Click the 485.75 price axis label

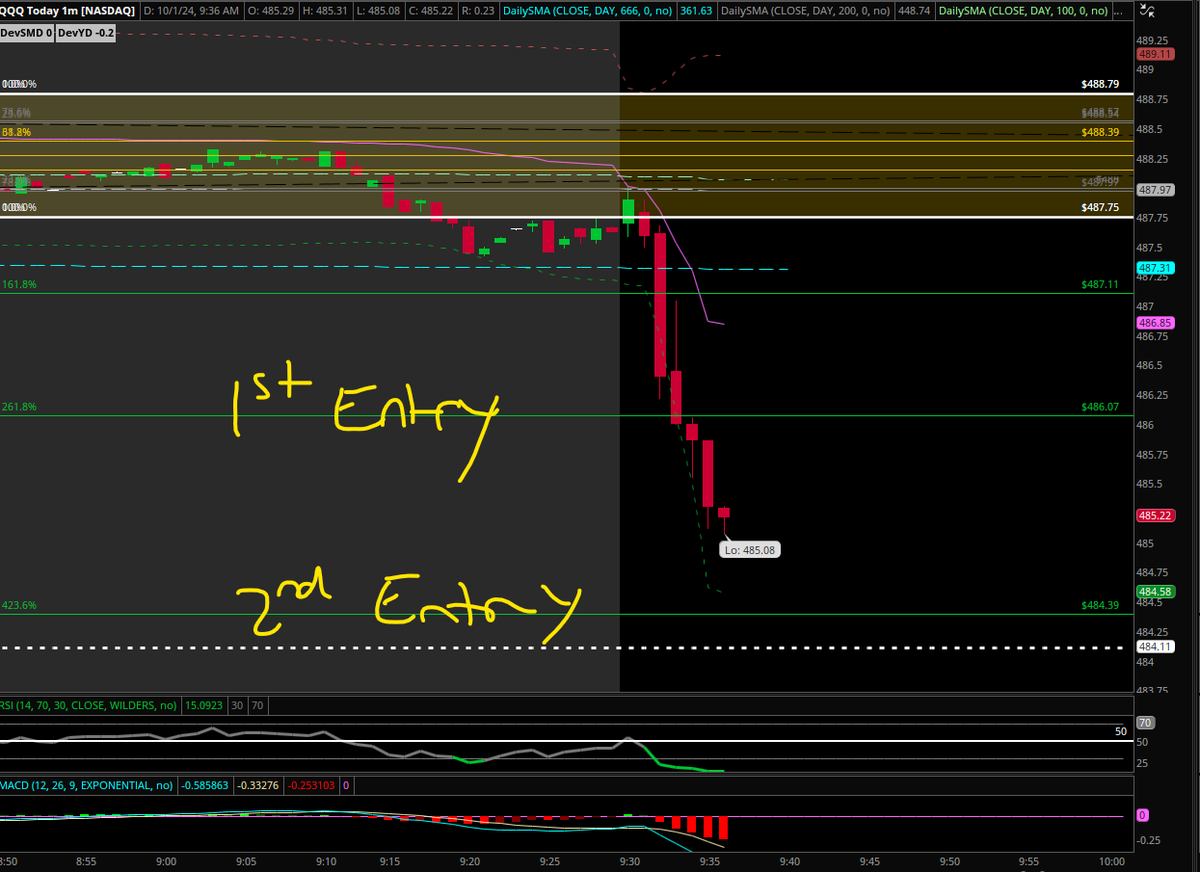coord(1154,454)
